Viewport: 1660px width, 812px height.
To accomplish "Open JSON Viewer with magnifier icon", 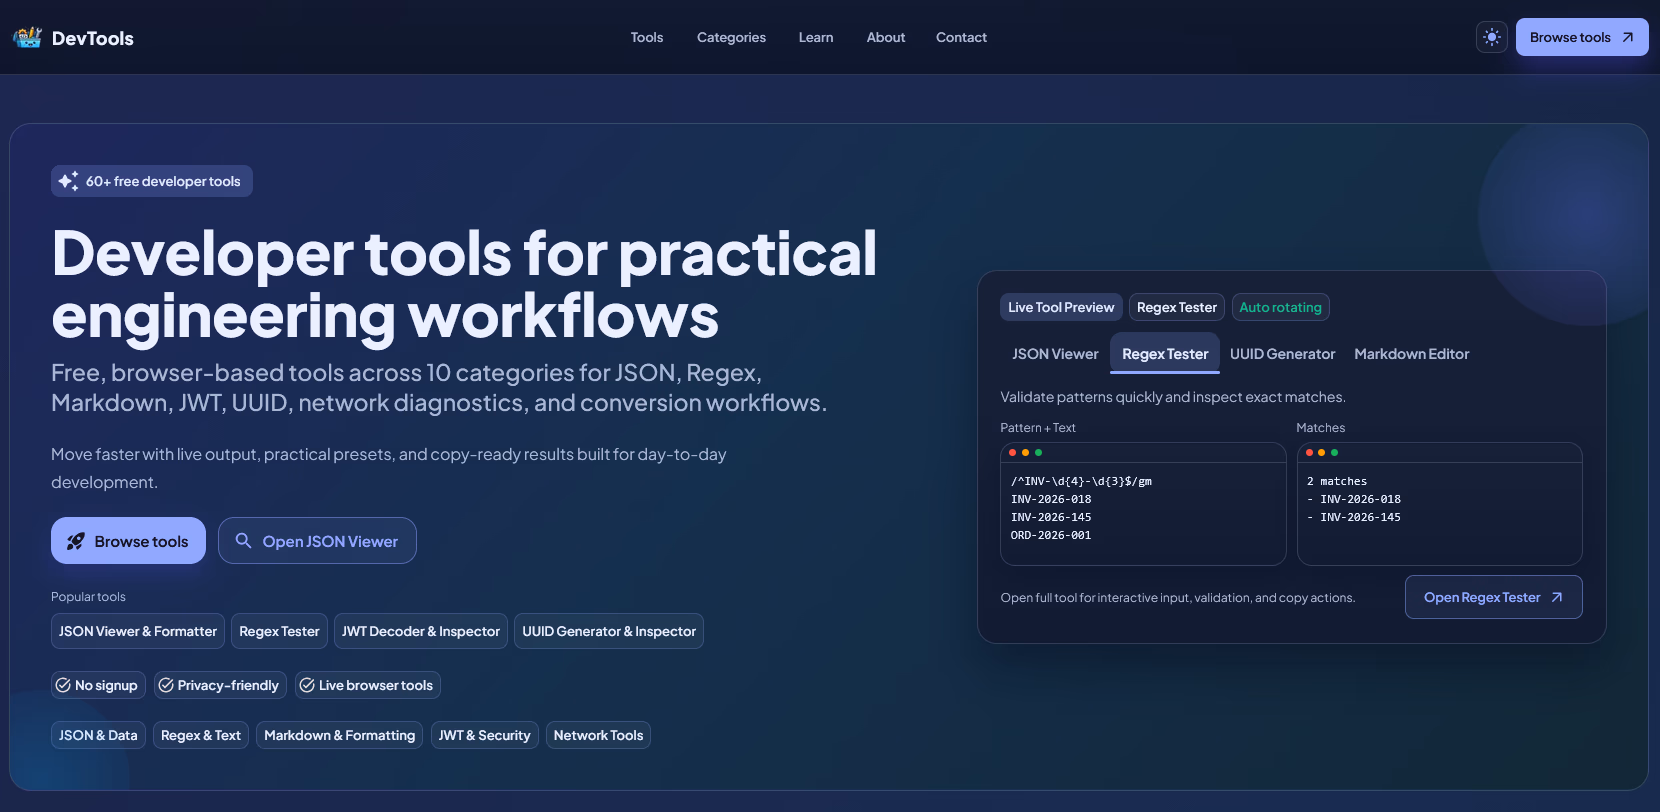I will pos(317,541).
